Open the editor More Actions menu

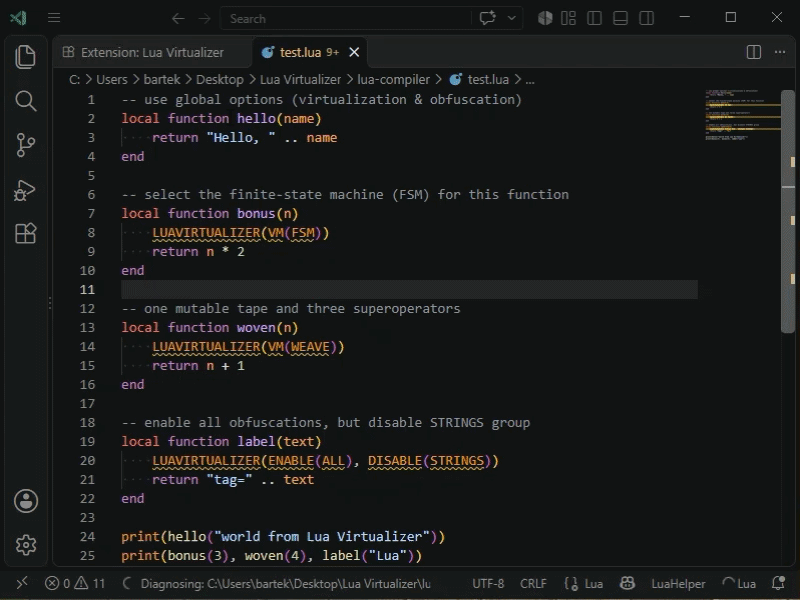pos(780,52)
